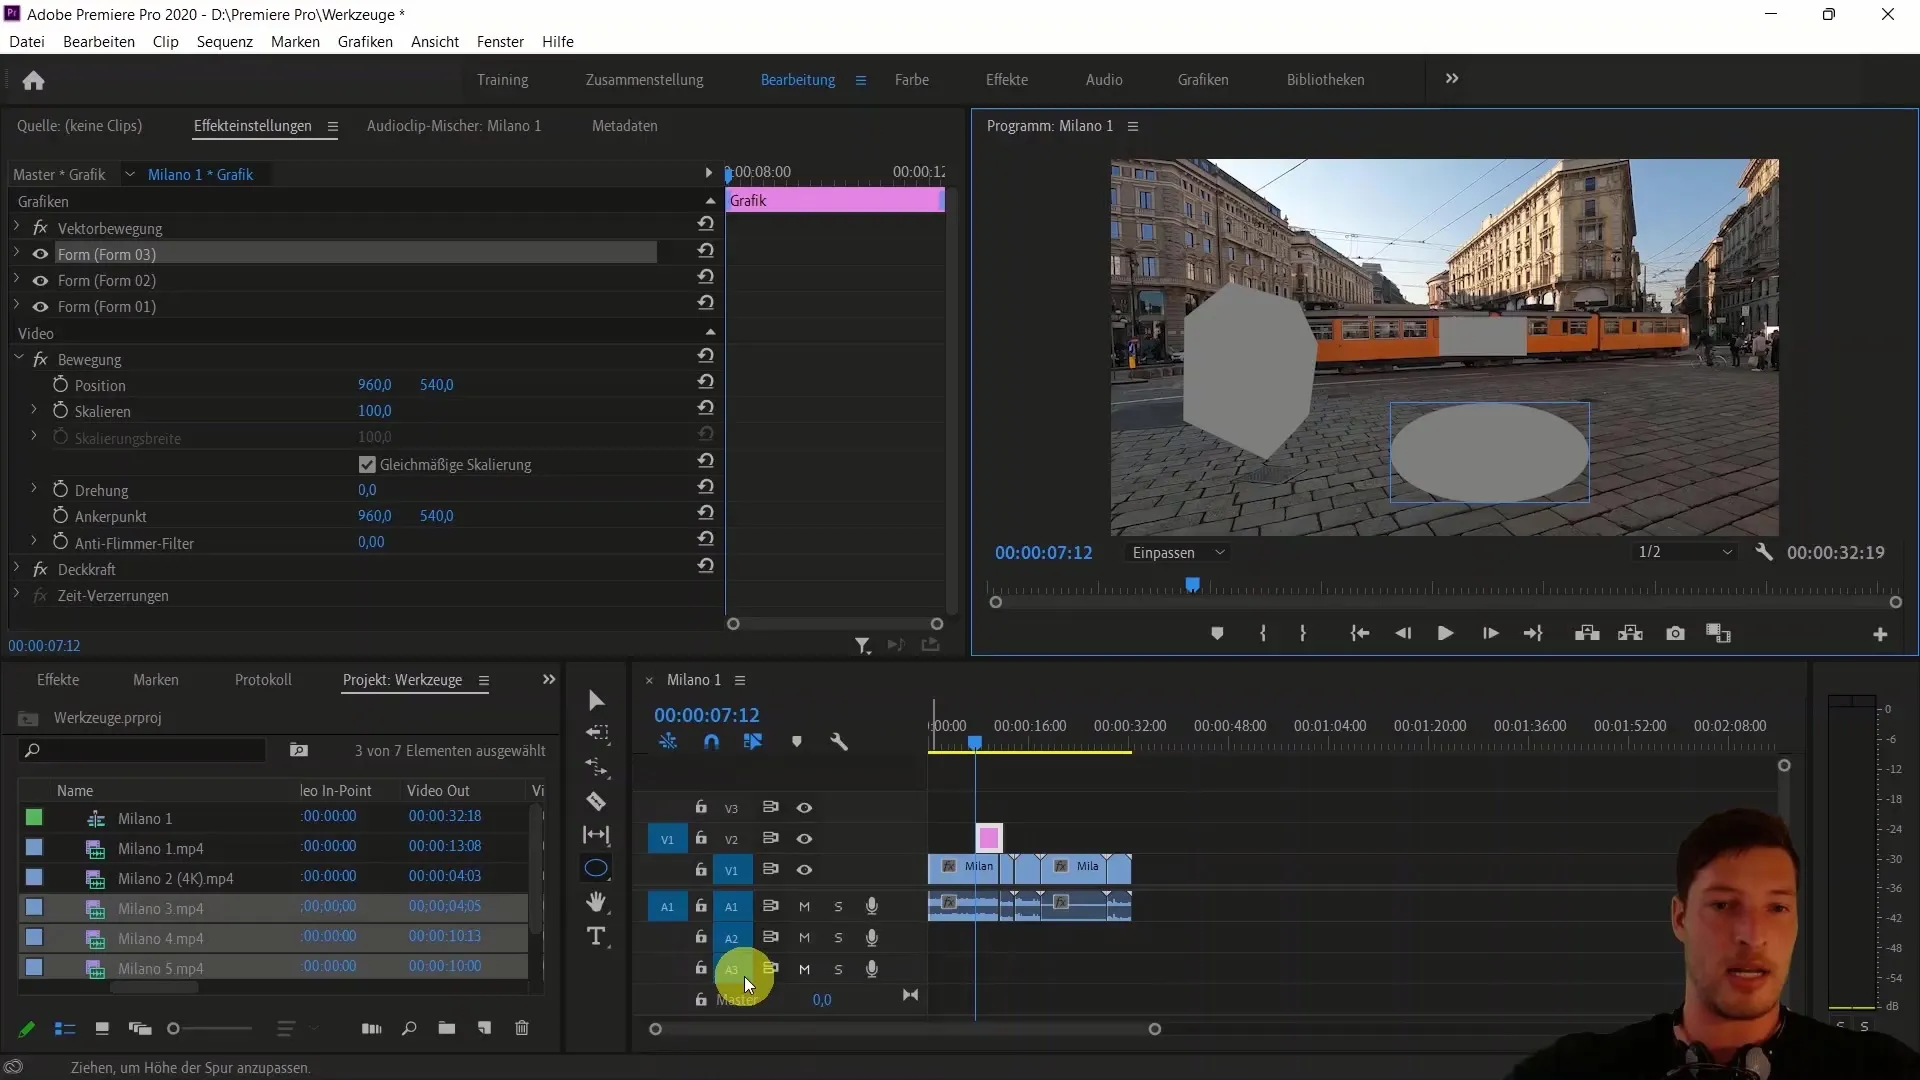Open the Metadaten panel tab

pos(624,126)
